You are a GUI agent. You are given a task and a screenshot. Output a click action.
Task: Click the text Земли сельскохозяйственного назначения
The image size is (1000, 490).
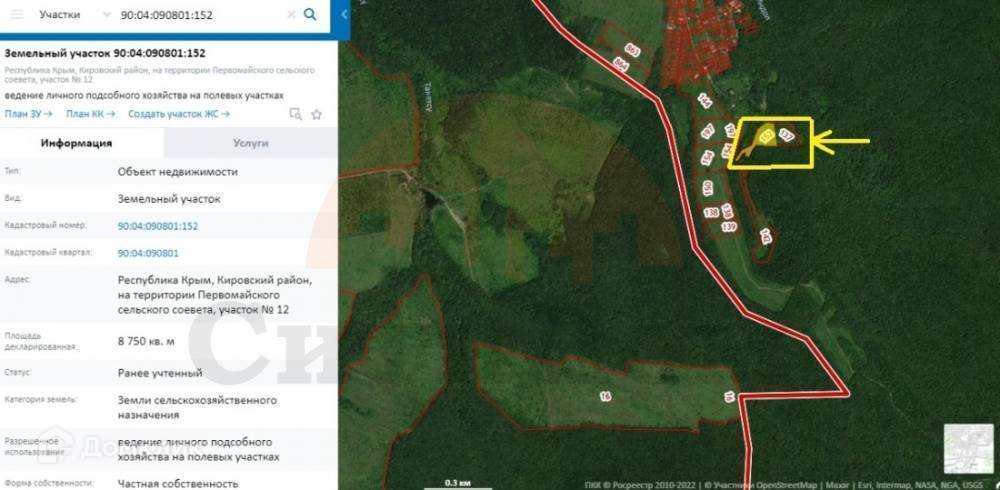pyautogui.click(x=197, y=407)
